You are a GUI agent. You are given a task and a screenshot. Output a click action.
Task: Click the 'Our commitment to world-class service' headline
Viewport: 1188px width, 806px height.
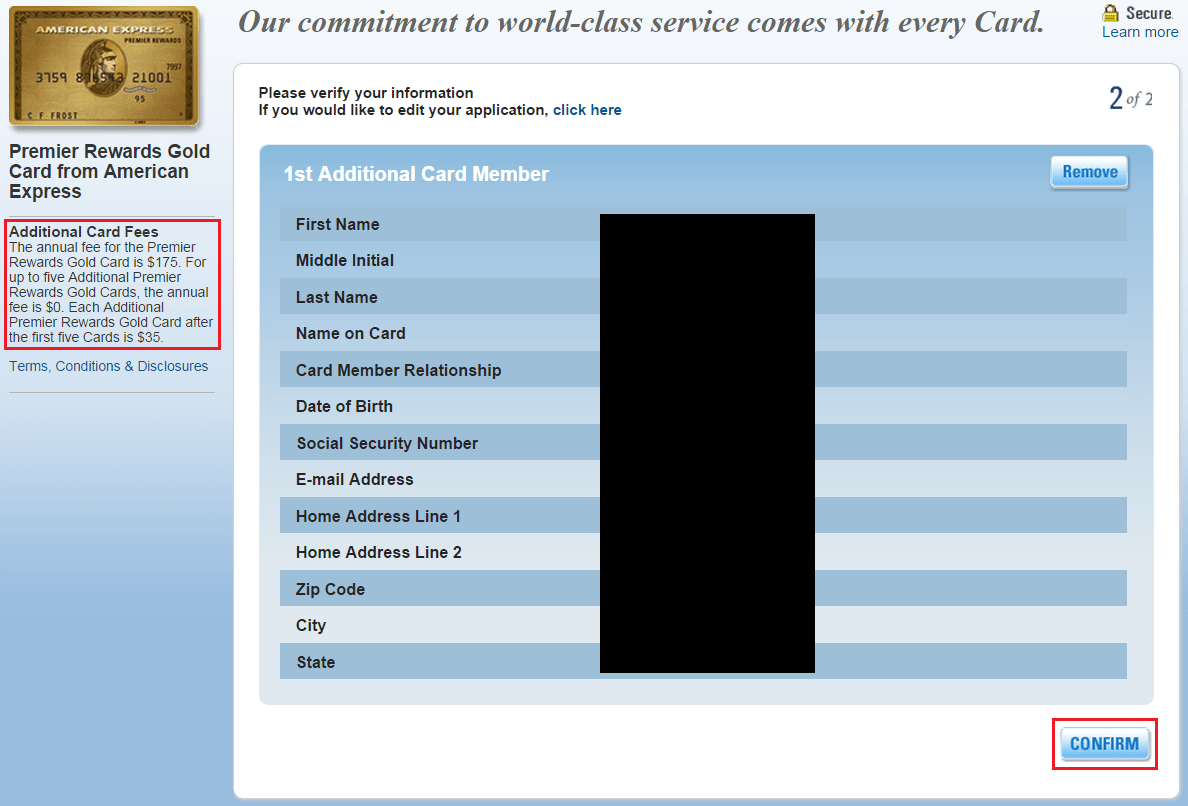[641, 22]
